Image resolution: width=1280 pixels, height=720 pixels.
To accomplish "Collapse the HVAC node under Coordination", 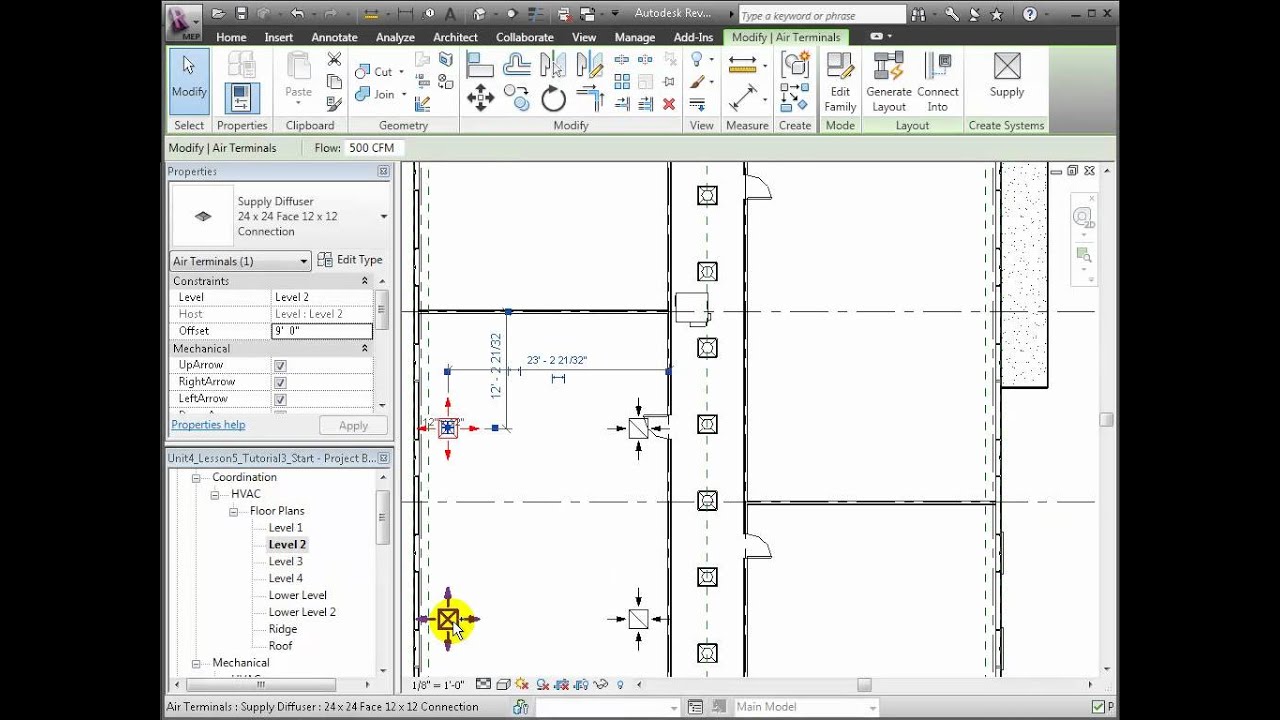I will [x=215, y=495].
